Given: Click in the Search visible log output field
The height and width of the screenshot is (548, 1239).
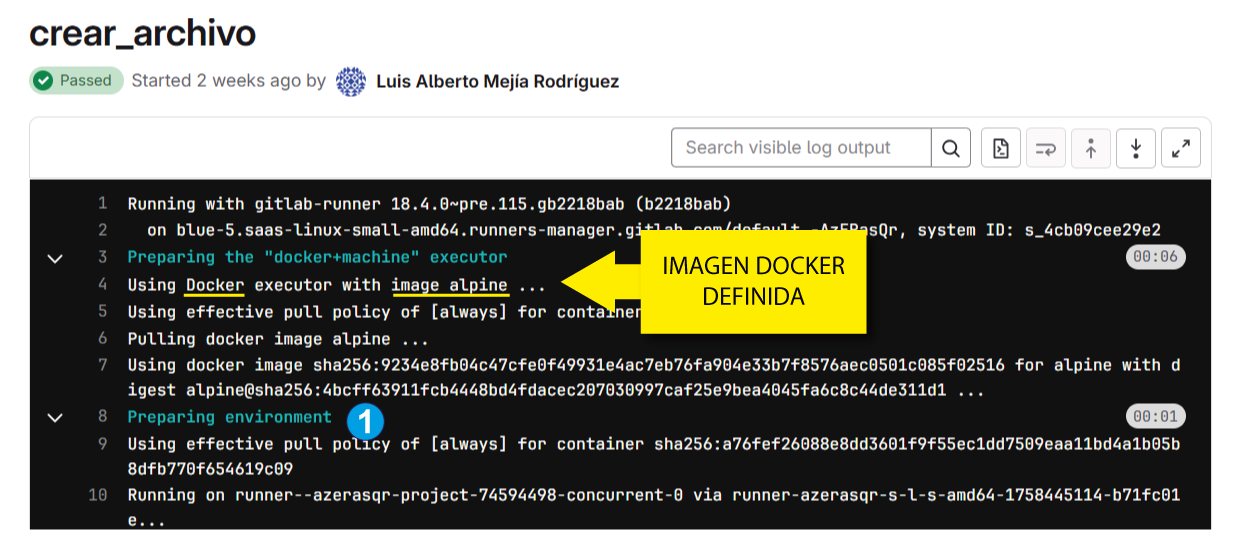Looking at the screenshot, I should point(800,148).
